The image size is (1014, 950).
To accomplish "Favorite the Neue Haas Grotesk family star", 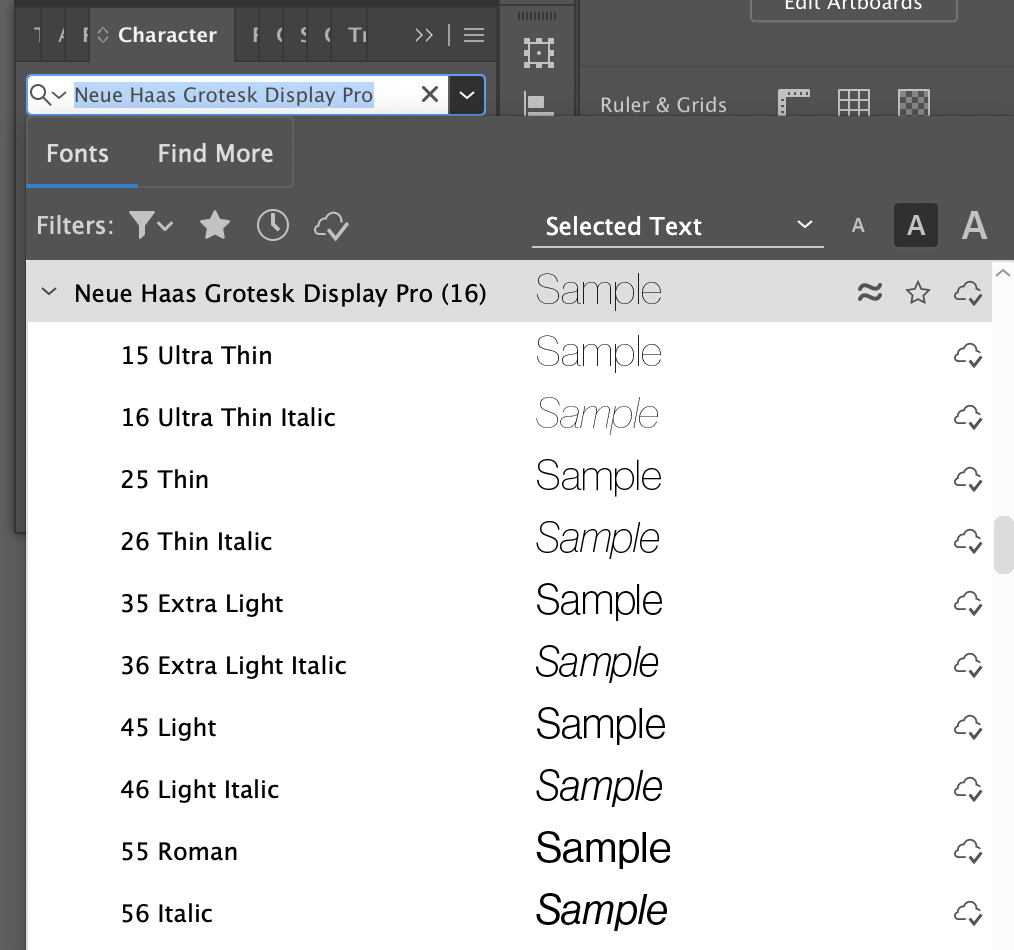I will coord(917,291).
